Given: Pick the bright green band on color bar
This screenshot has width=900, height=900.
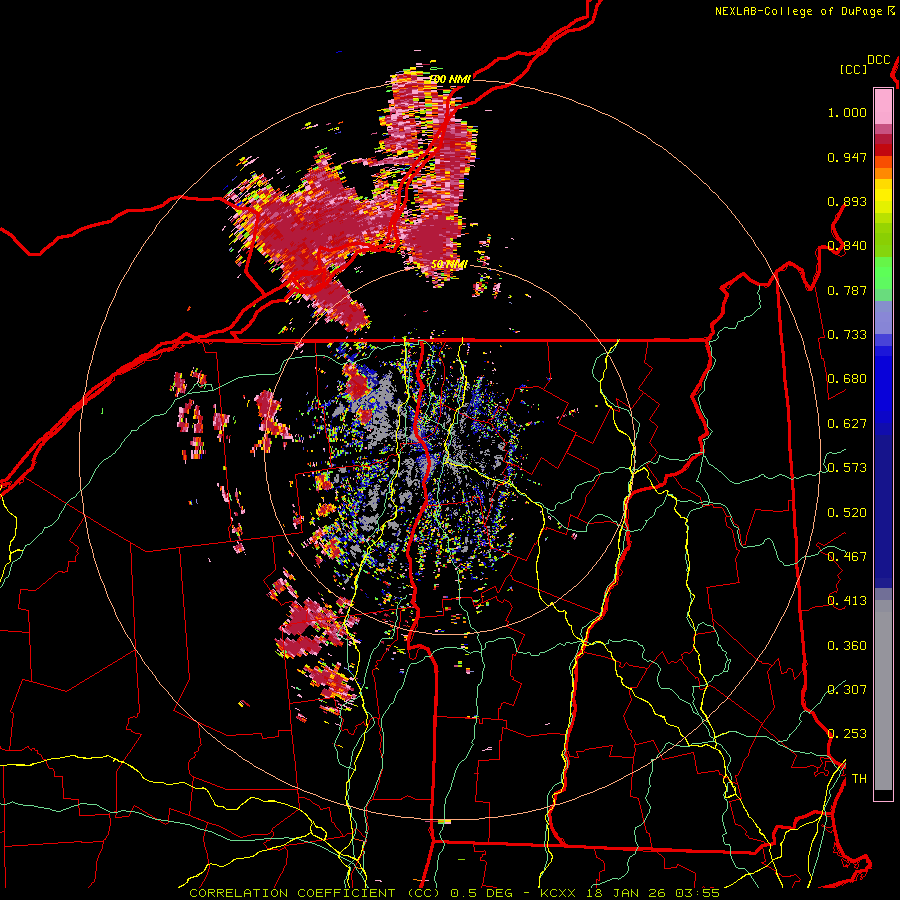Looking at the screenshot, I should pos(883,273).
